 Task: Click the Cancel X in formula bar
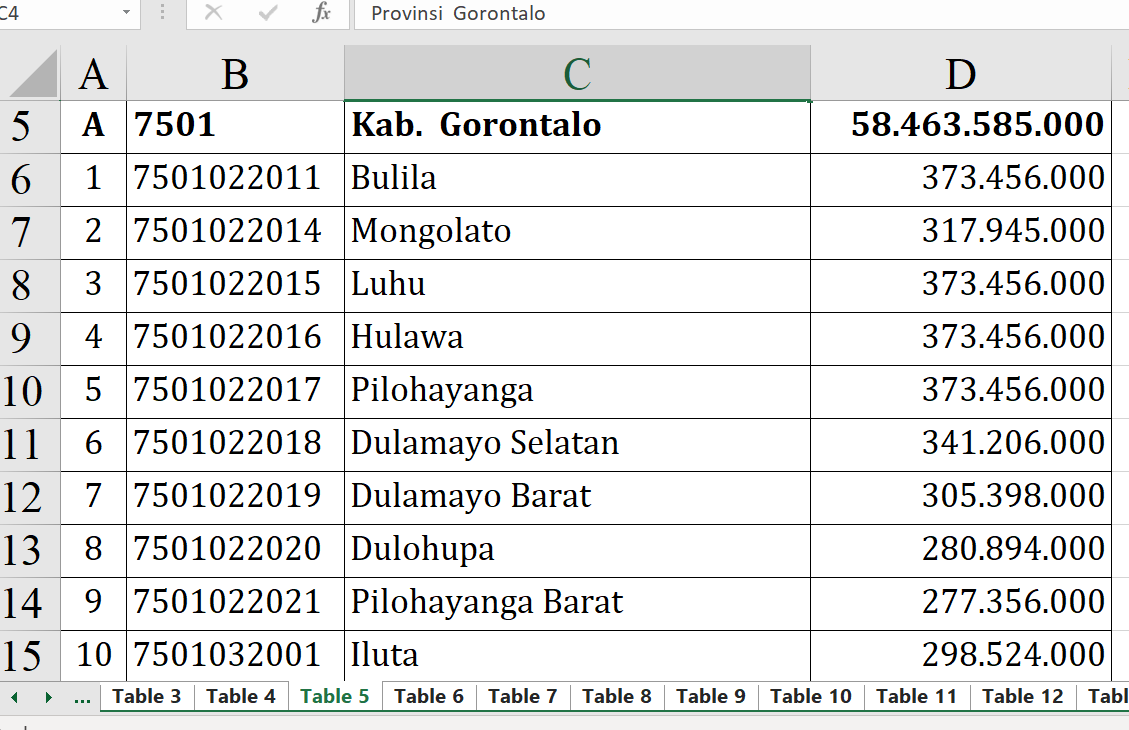click(x=213, y=13)
